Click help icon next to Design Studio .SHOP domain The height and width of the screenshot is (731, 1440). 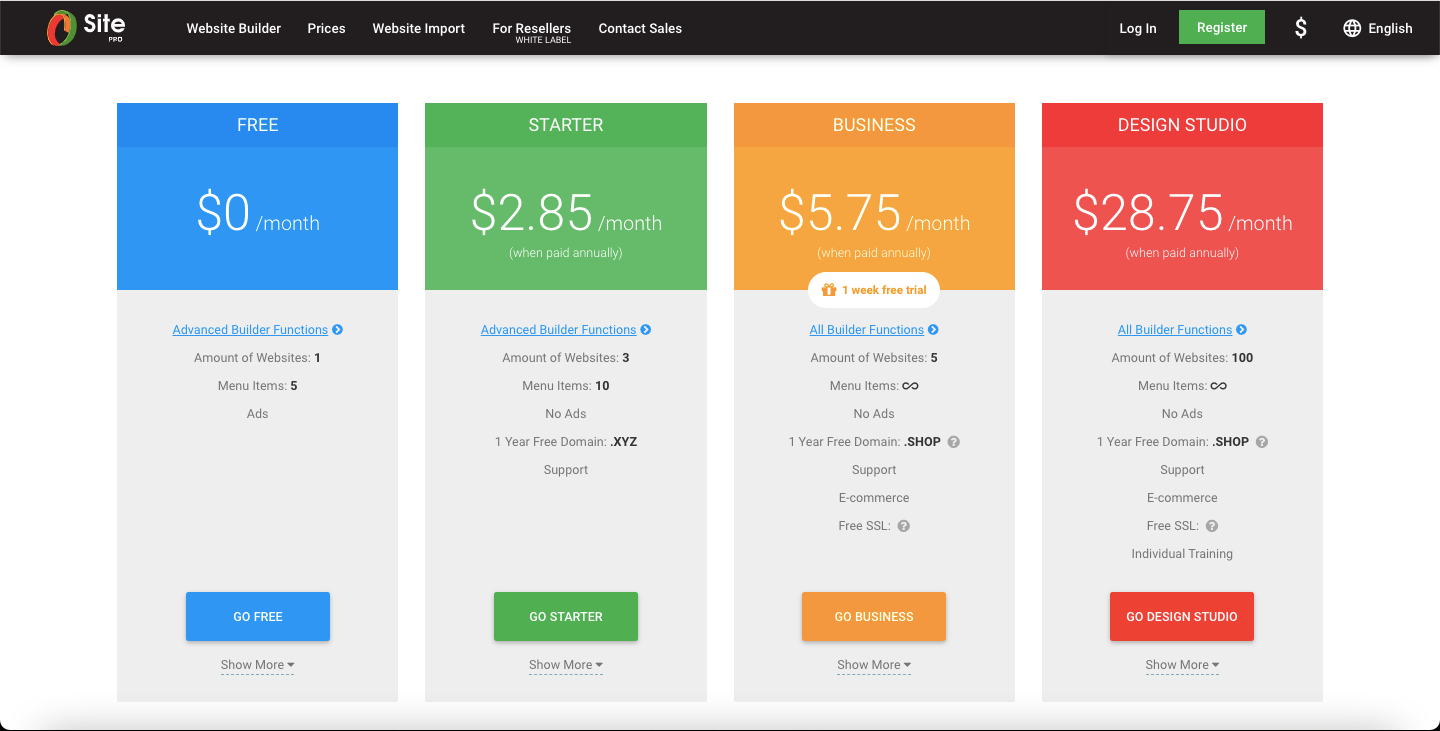click(1262, 442)
